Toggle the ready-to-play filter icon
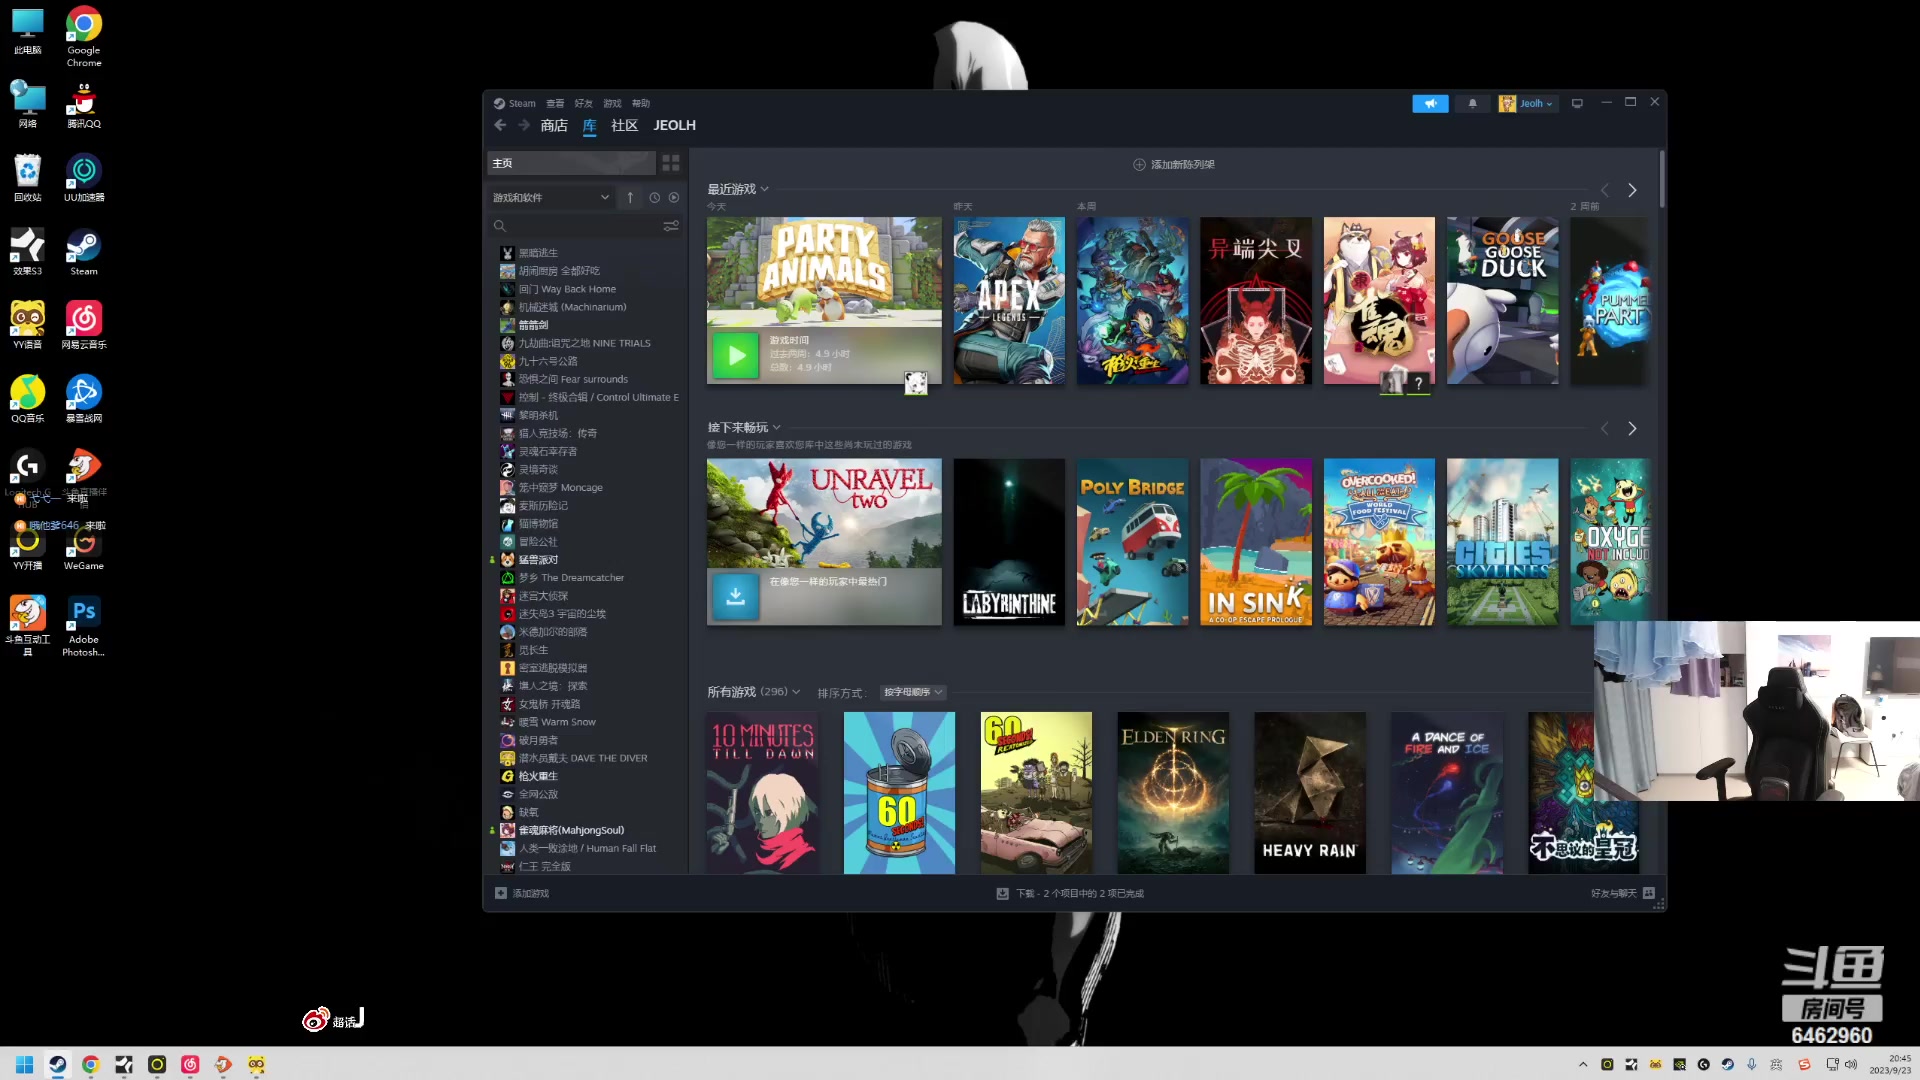 pos(674,198)
